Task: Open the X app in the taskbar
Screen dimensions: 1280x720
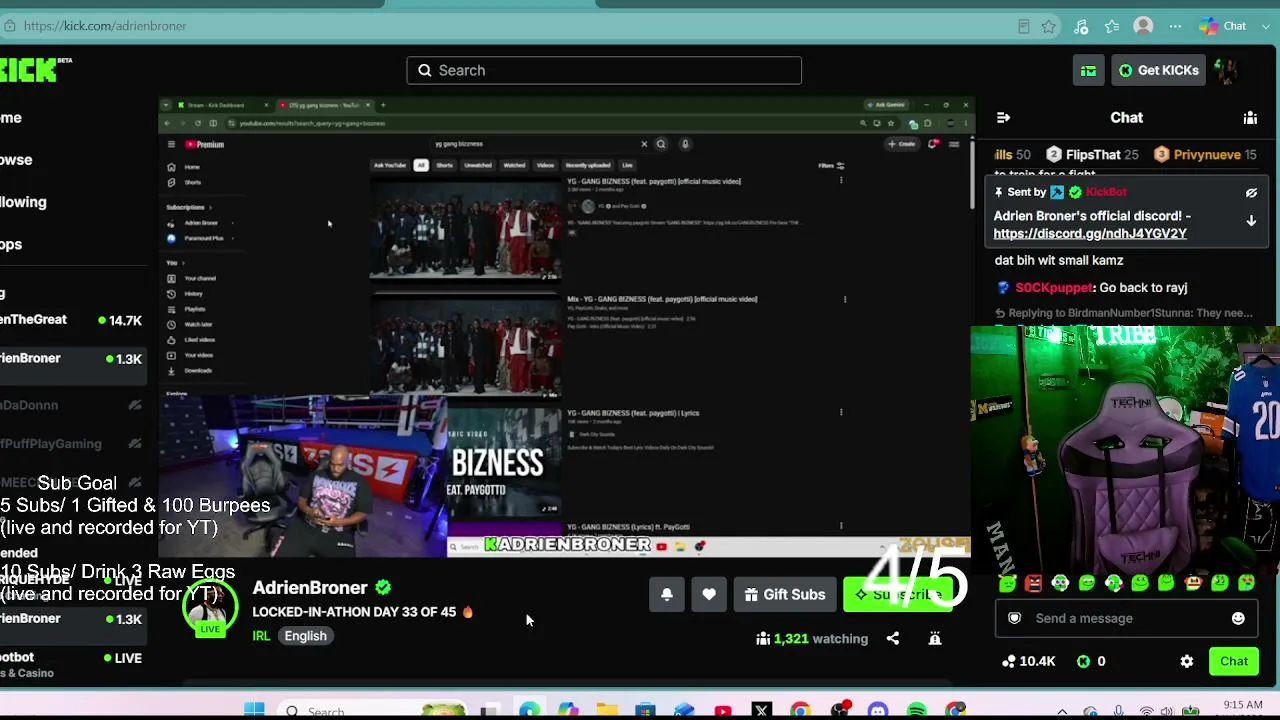Action: pyautogui.click(x=762, y=711)
